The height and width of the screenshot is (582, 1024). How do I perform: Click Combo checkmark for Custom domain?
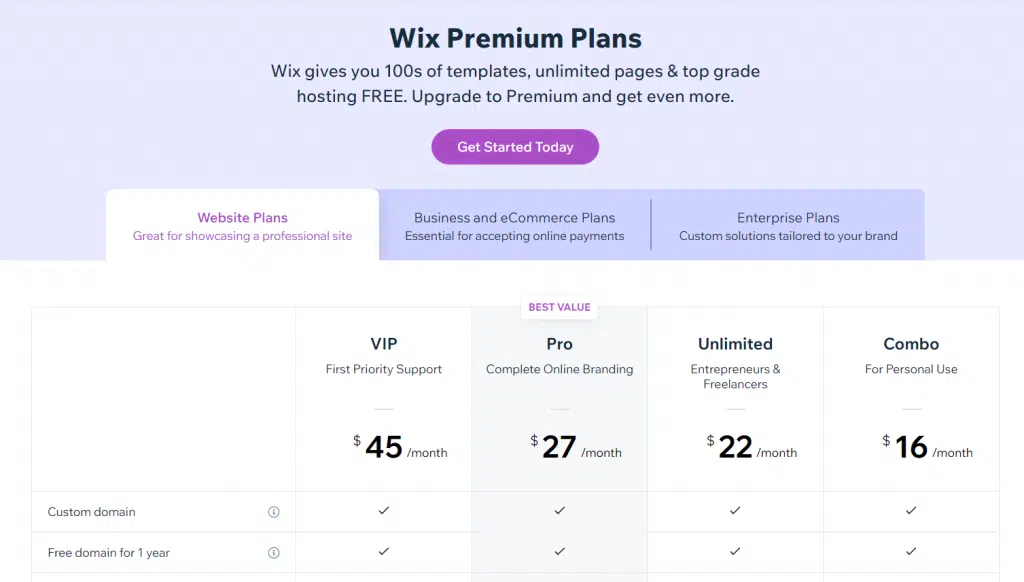[911, 511]
